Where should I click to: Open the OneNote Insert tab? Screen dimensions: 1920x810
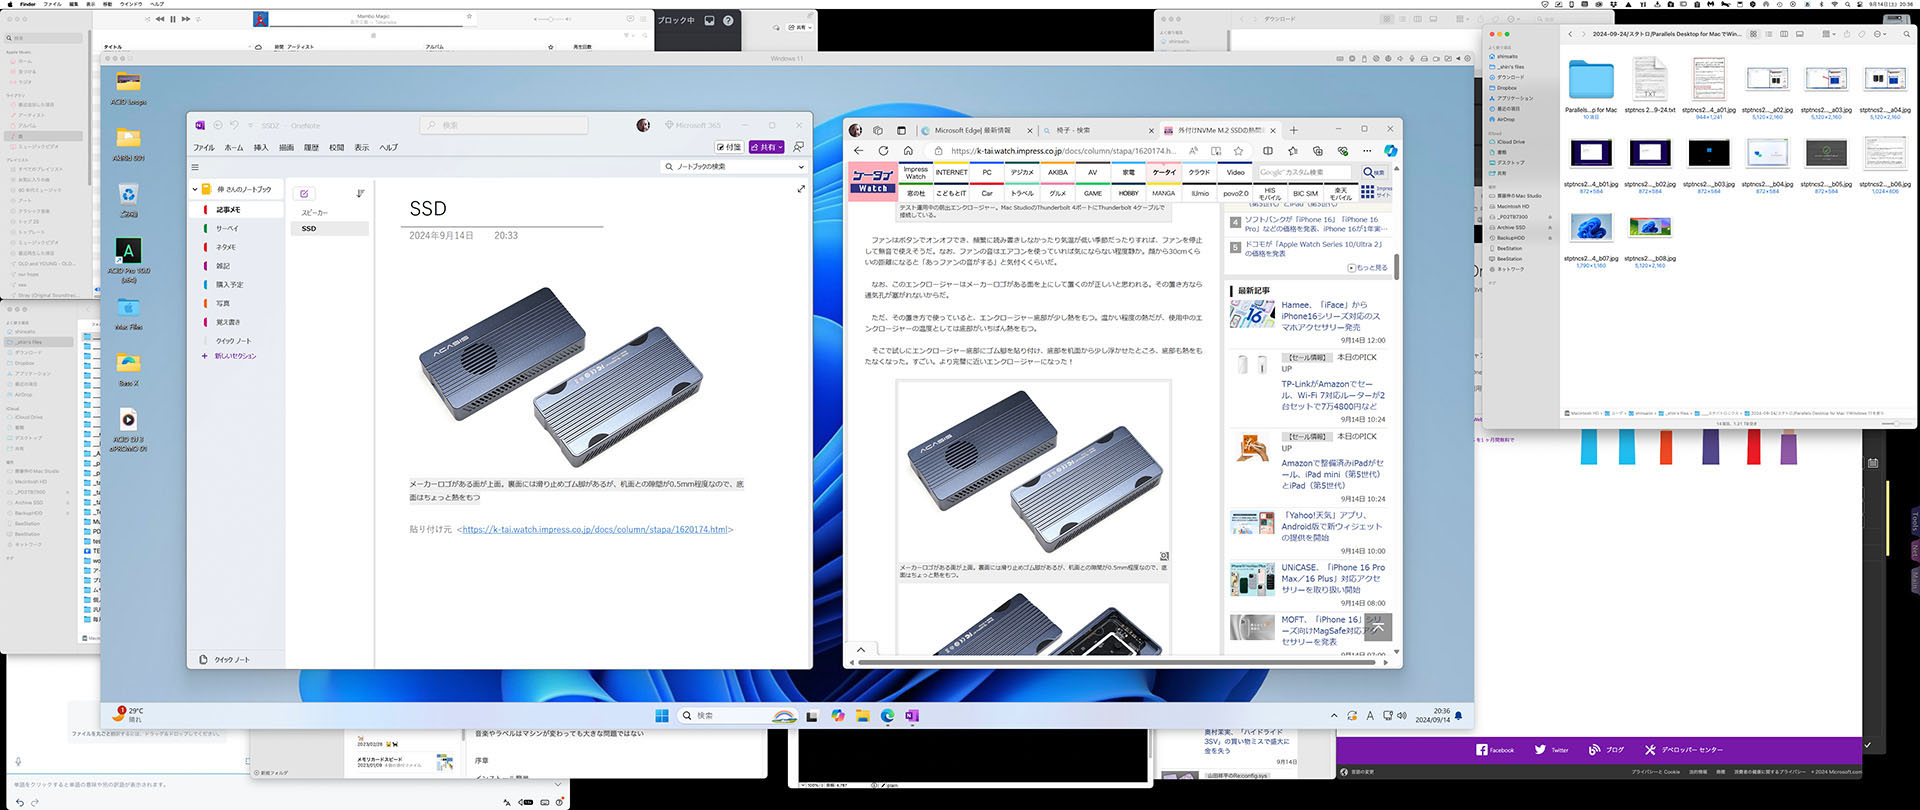(x=261, y=147)
